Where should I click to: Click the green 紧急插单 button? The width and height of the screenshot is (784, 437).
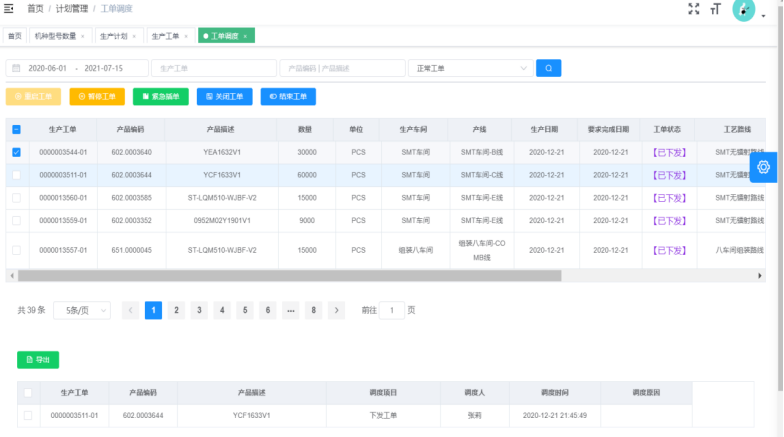pos(161,97)
